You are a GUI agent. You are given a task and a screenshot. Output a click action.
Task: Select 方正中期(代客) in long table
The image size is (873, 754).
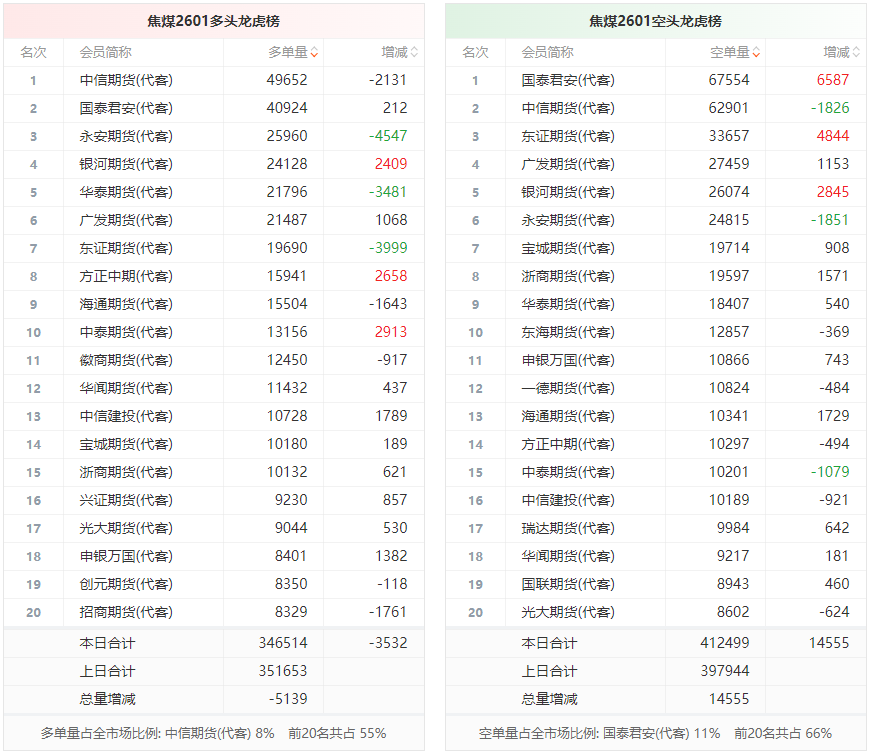pyautogui.click(x=126, y=276)
